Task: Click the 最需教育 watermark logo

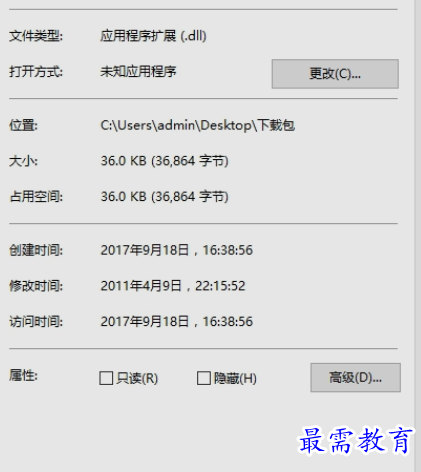Action: click(355, 441)
